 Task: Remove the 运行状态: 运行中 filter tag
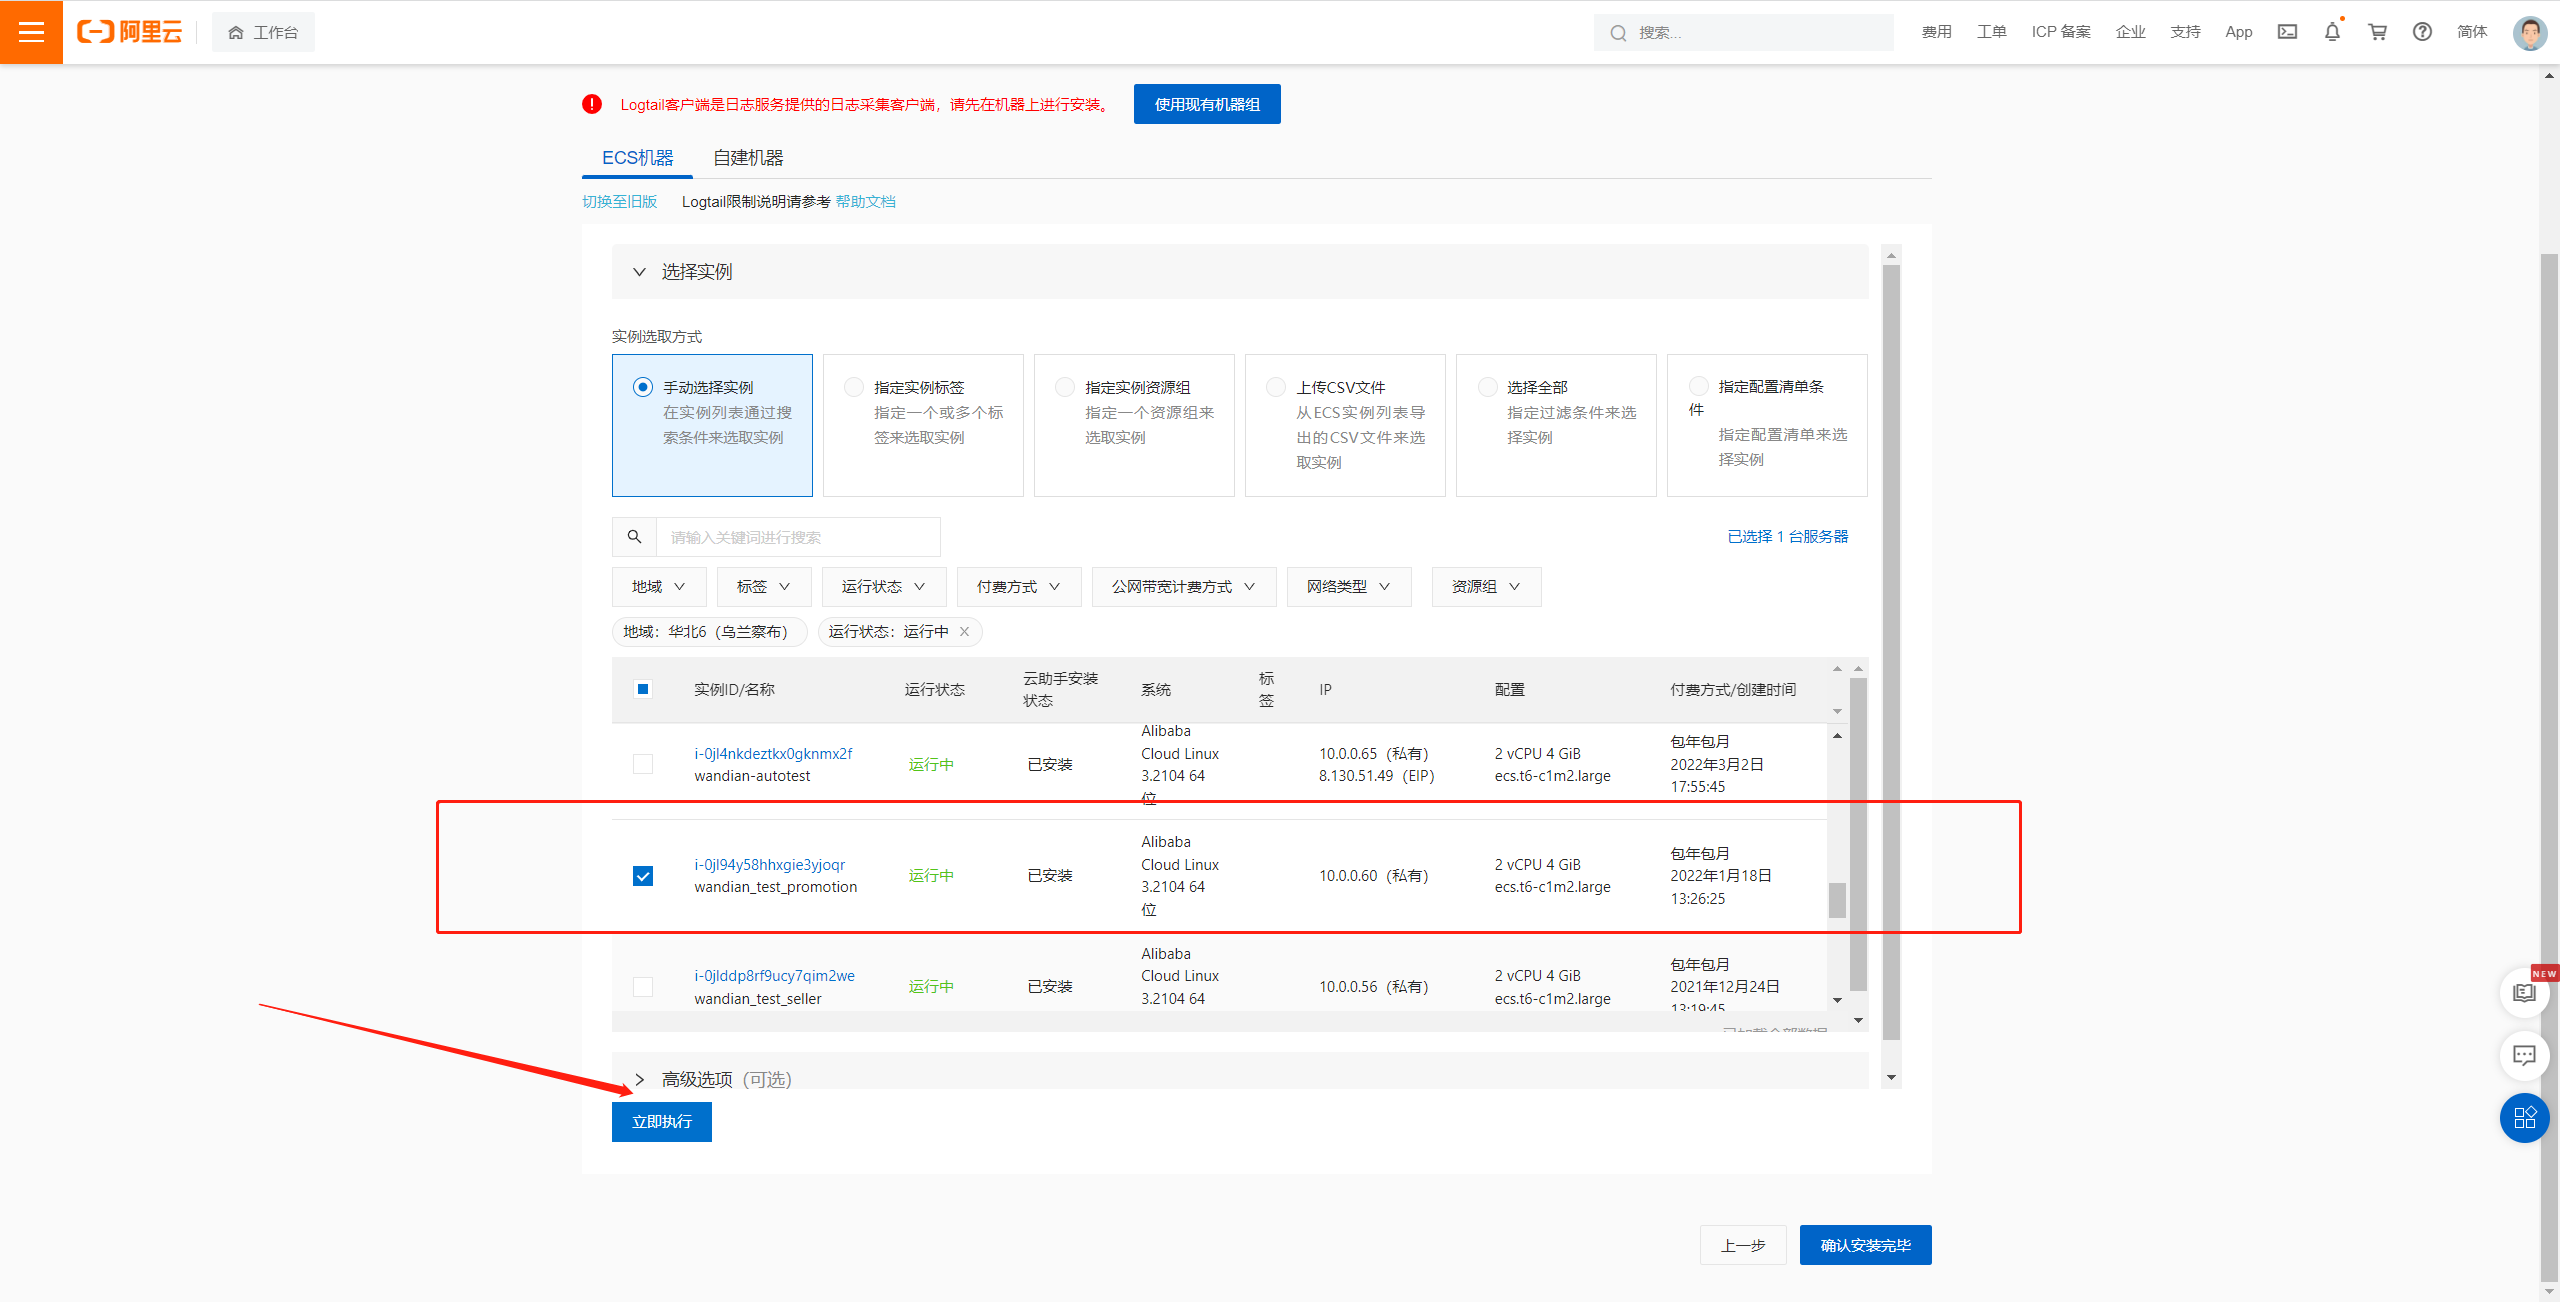click(x=964, y=631)
